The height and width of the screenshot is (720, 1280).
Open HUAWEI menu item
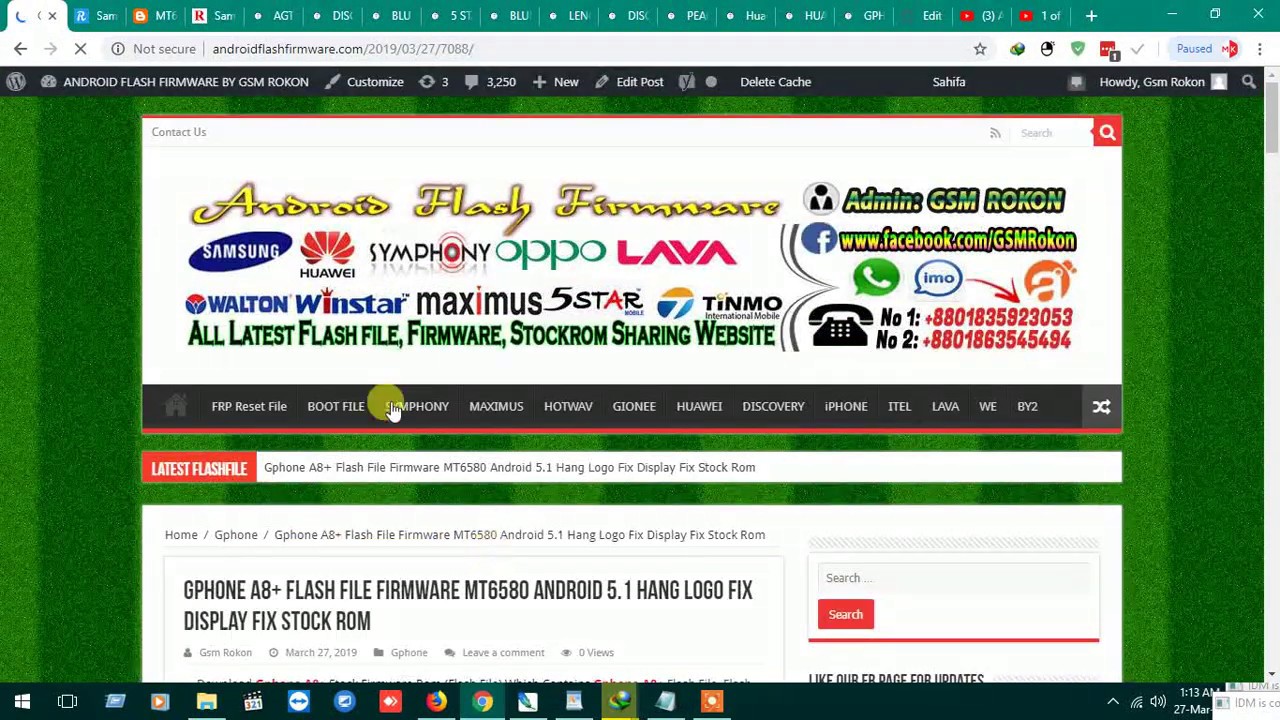pyautogui.click(x=699, y=406)
